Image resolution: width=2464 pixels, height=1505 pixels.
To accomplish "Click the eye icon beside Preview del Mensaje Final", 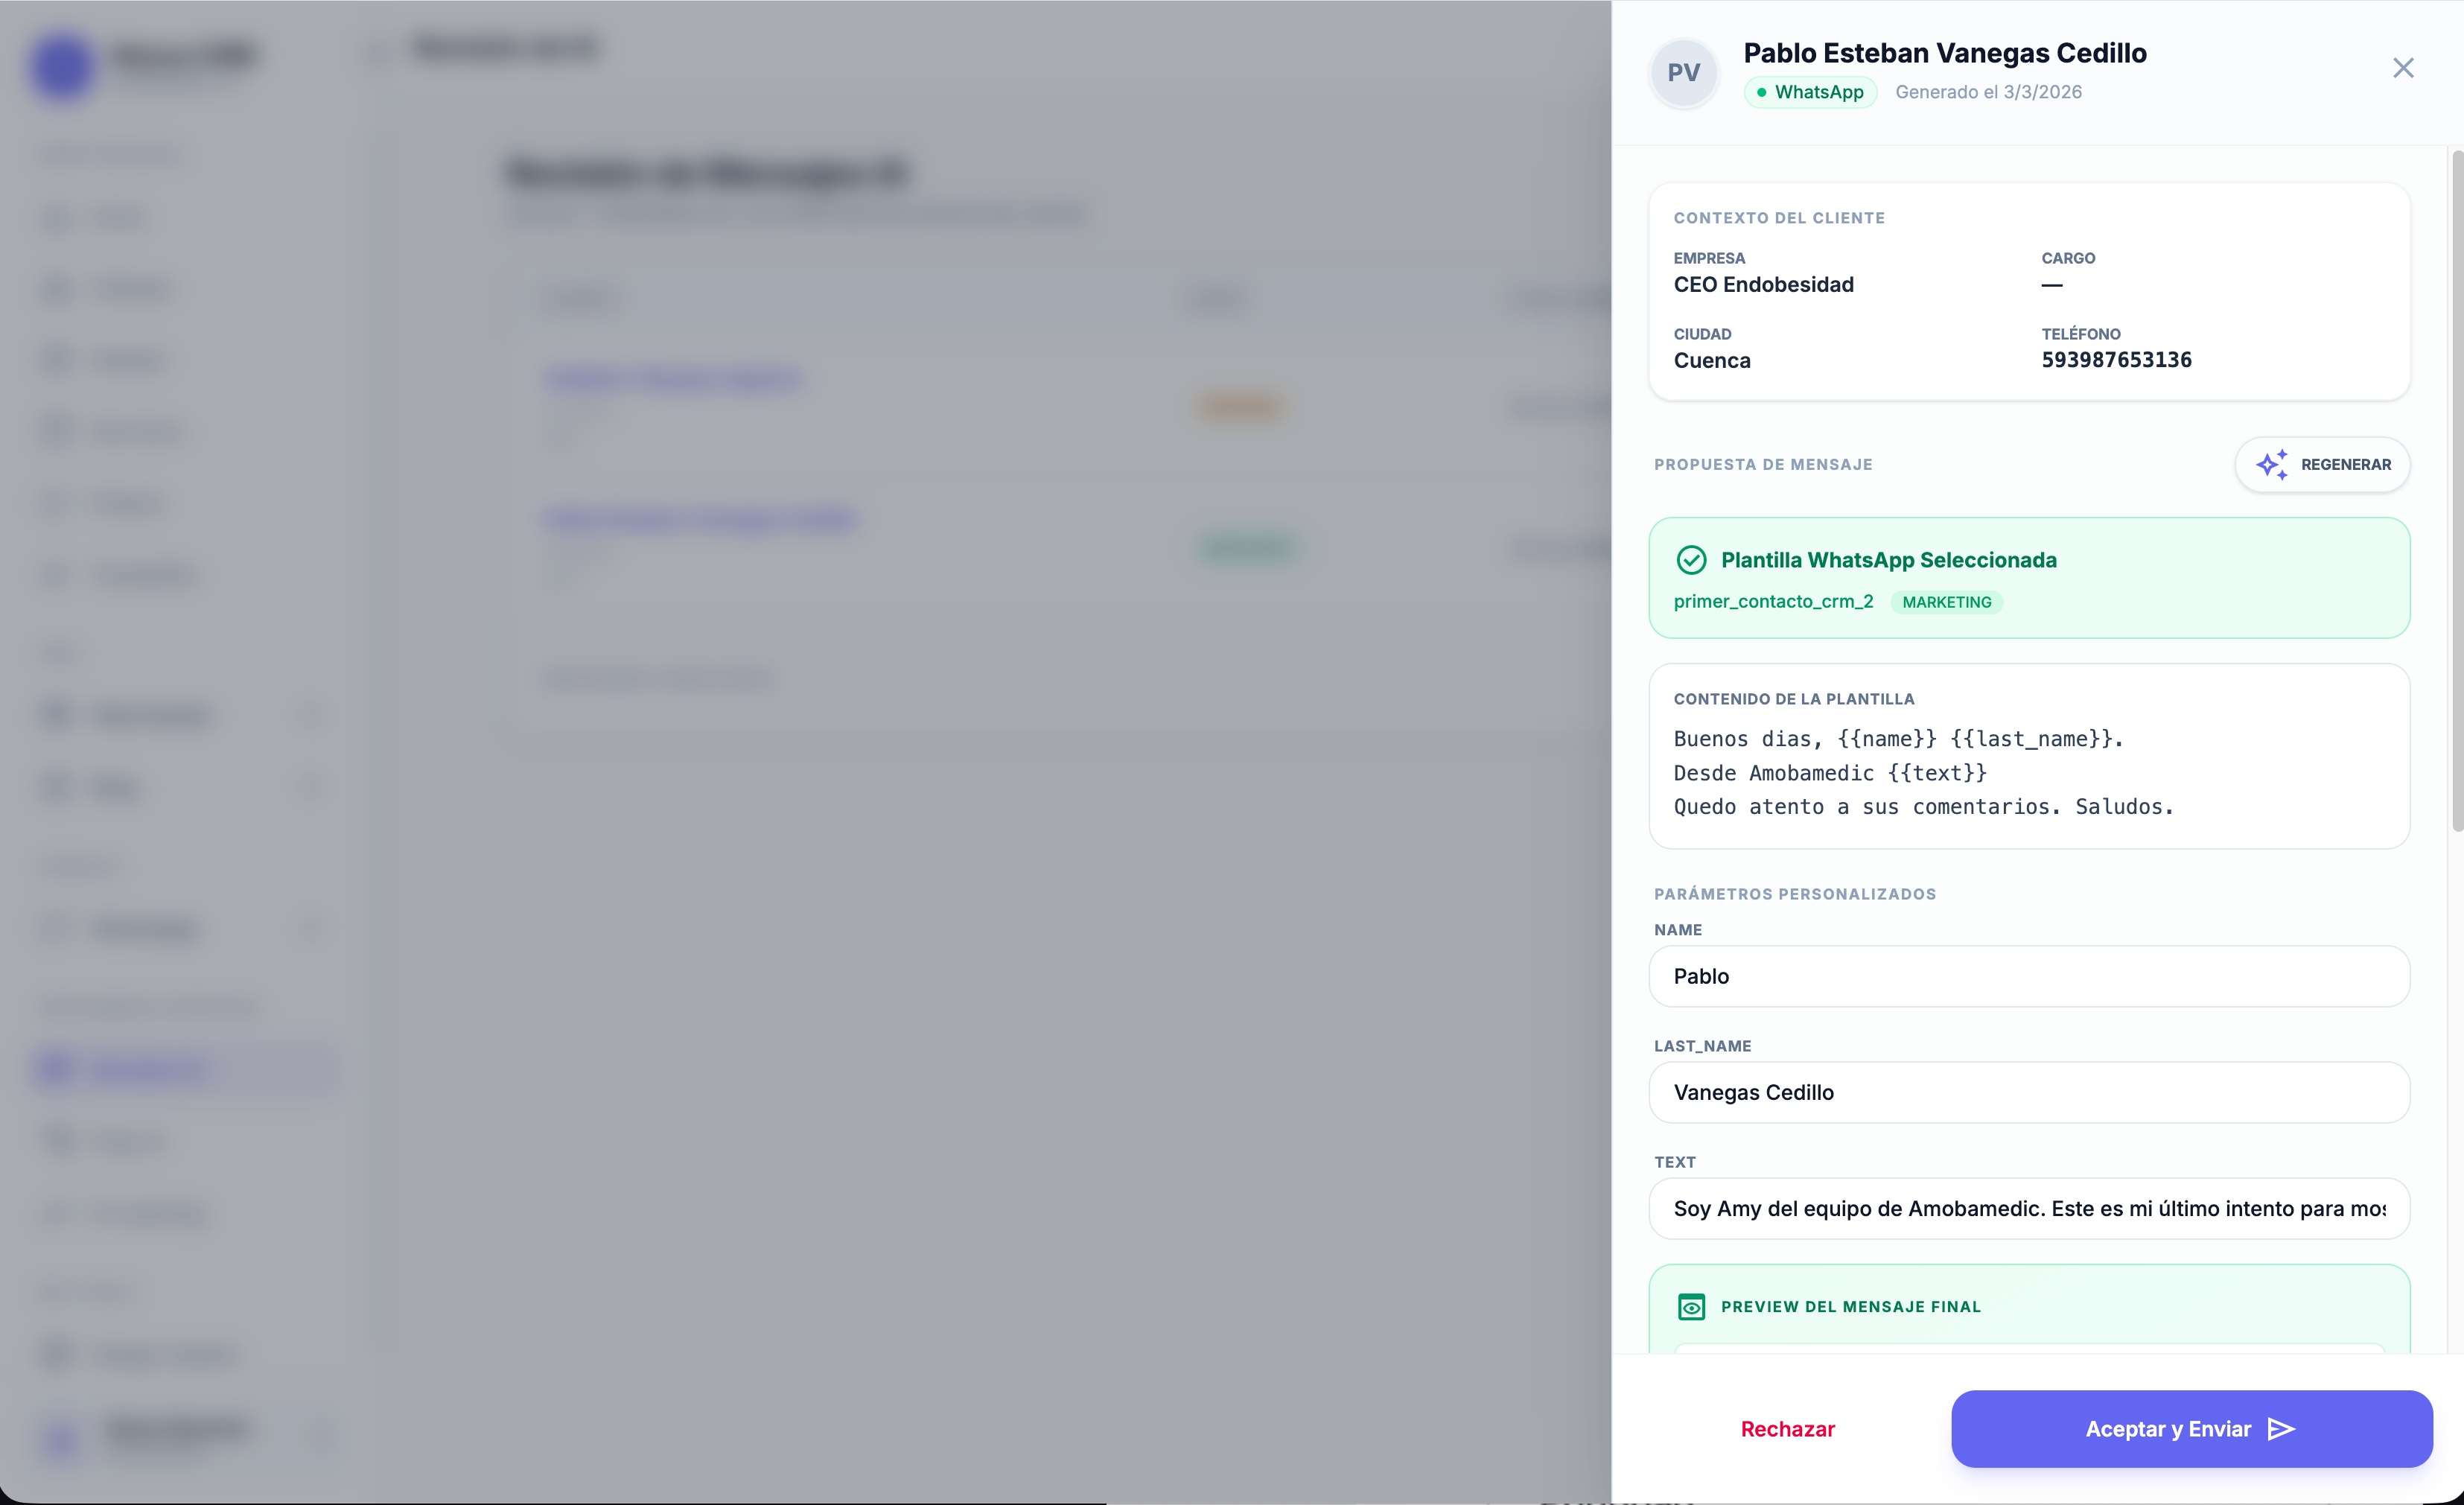I will [1691, 1306].
